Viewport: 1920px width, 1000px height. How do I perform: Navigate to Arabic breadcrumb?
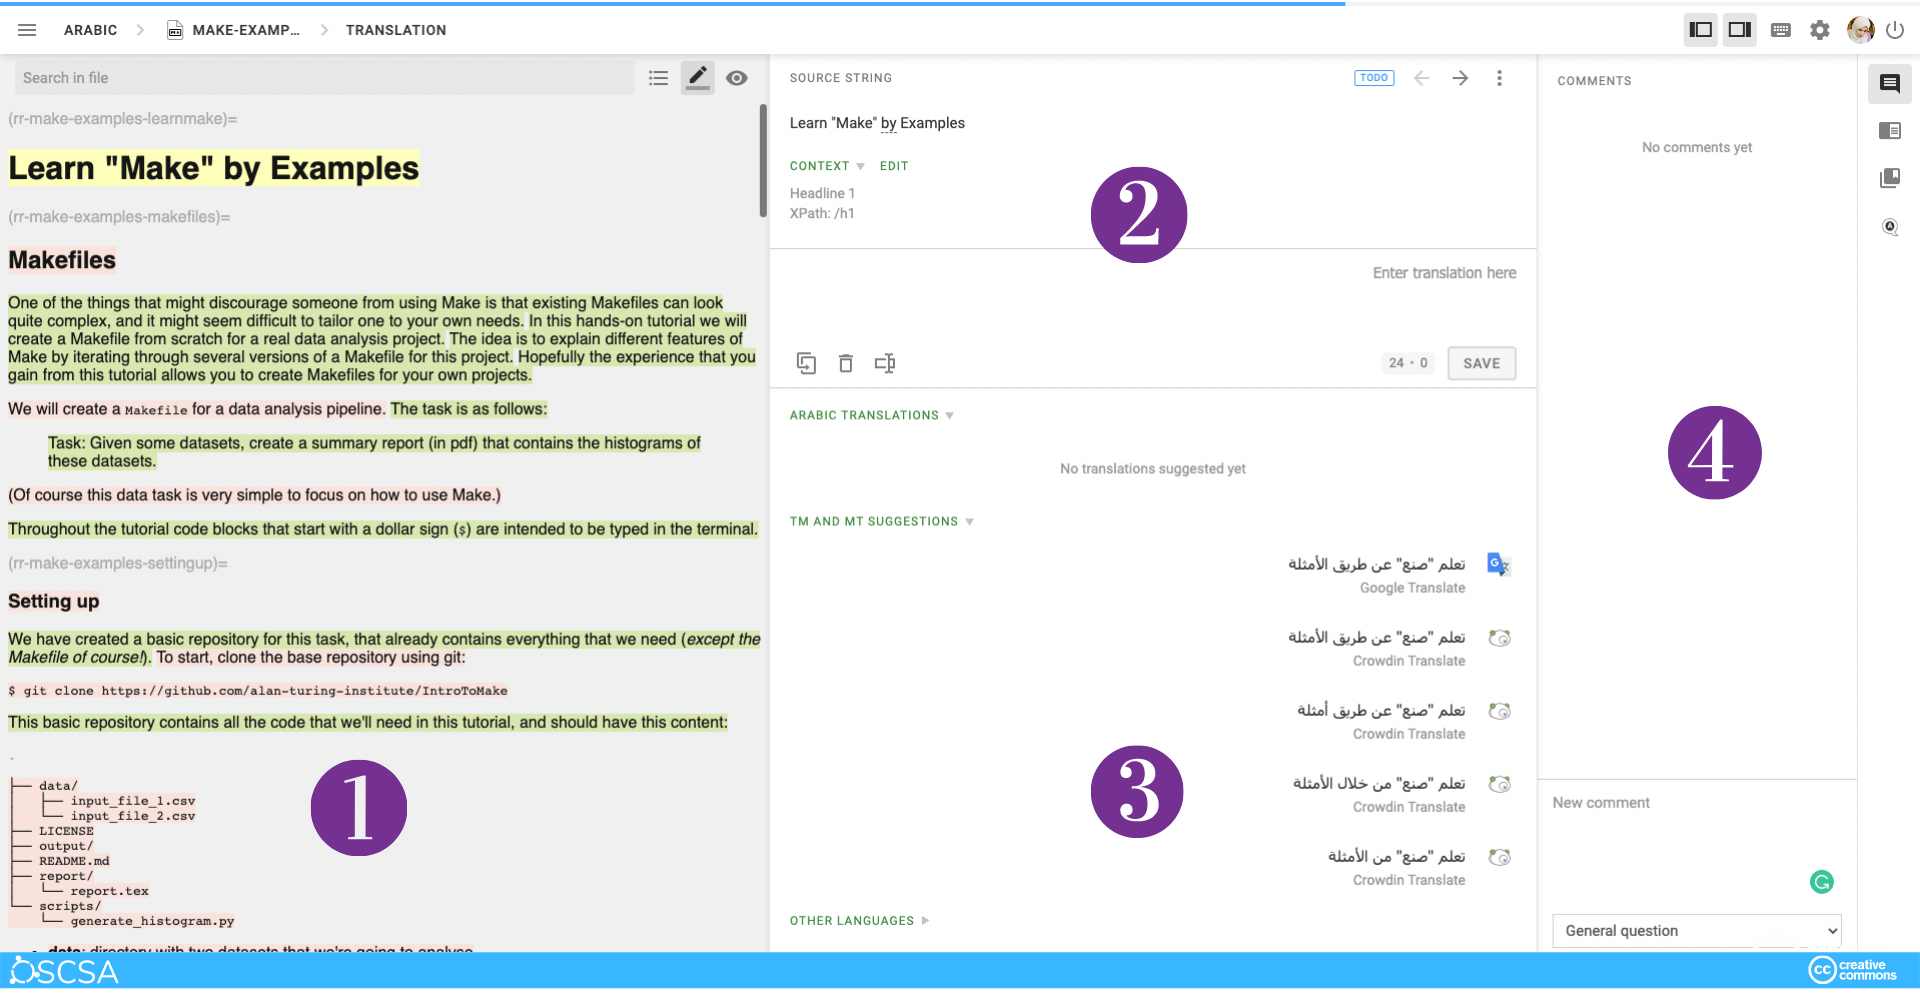(x=90, y=30)
